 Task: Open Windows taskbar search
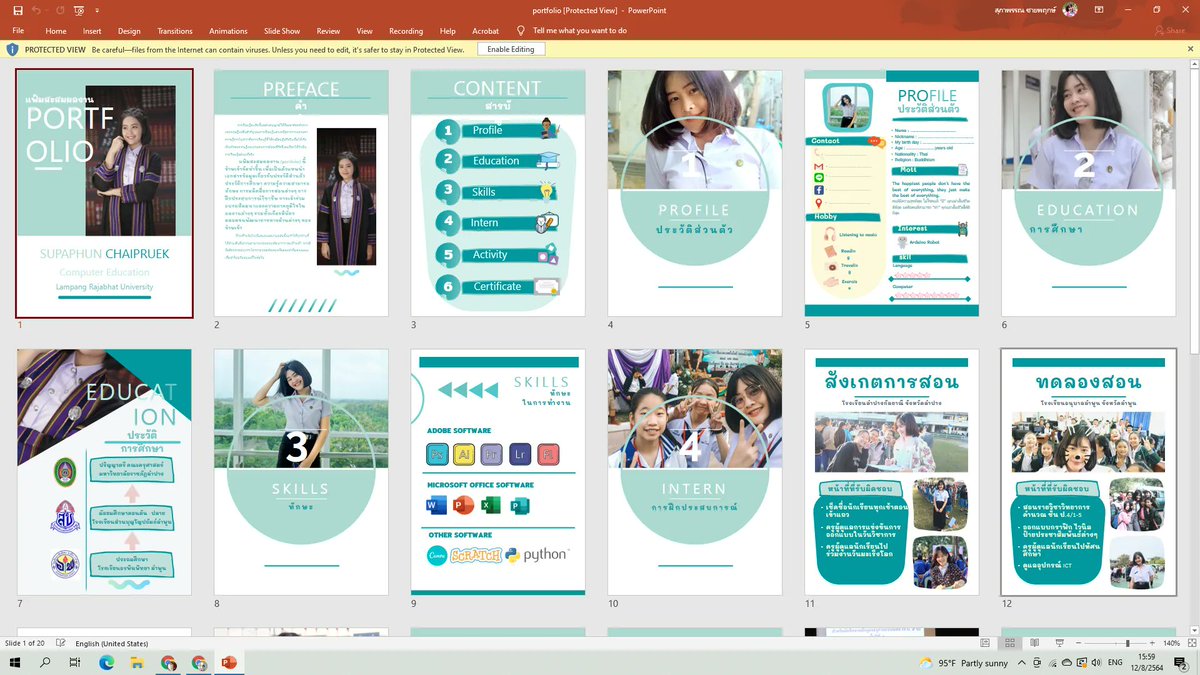[45, 663]
